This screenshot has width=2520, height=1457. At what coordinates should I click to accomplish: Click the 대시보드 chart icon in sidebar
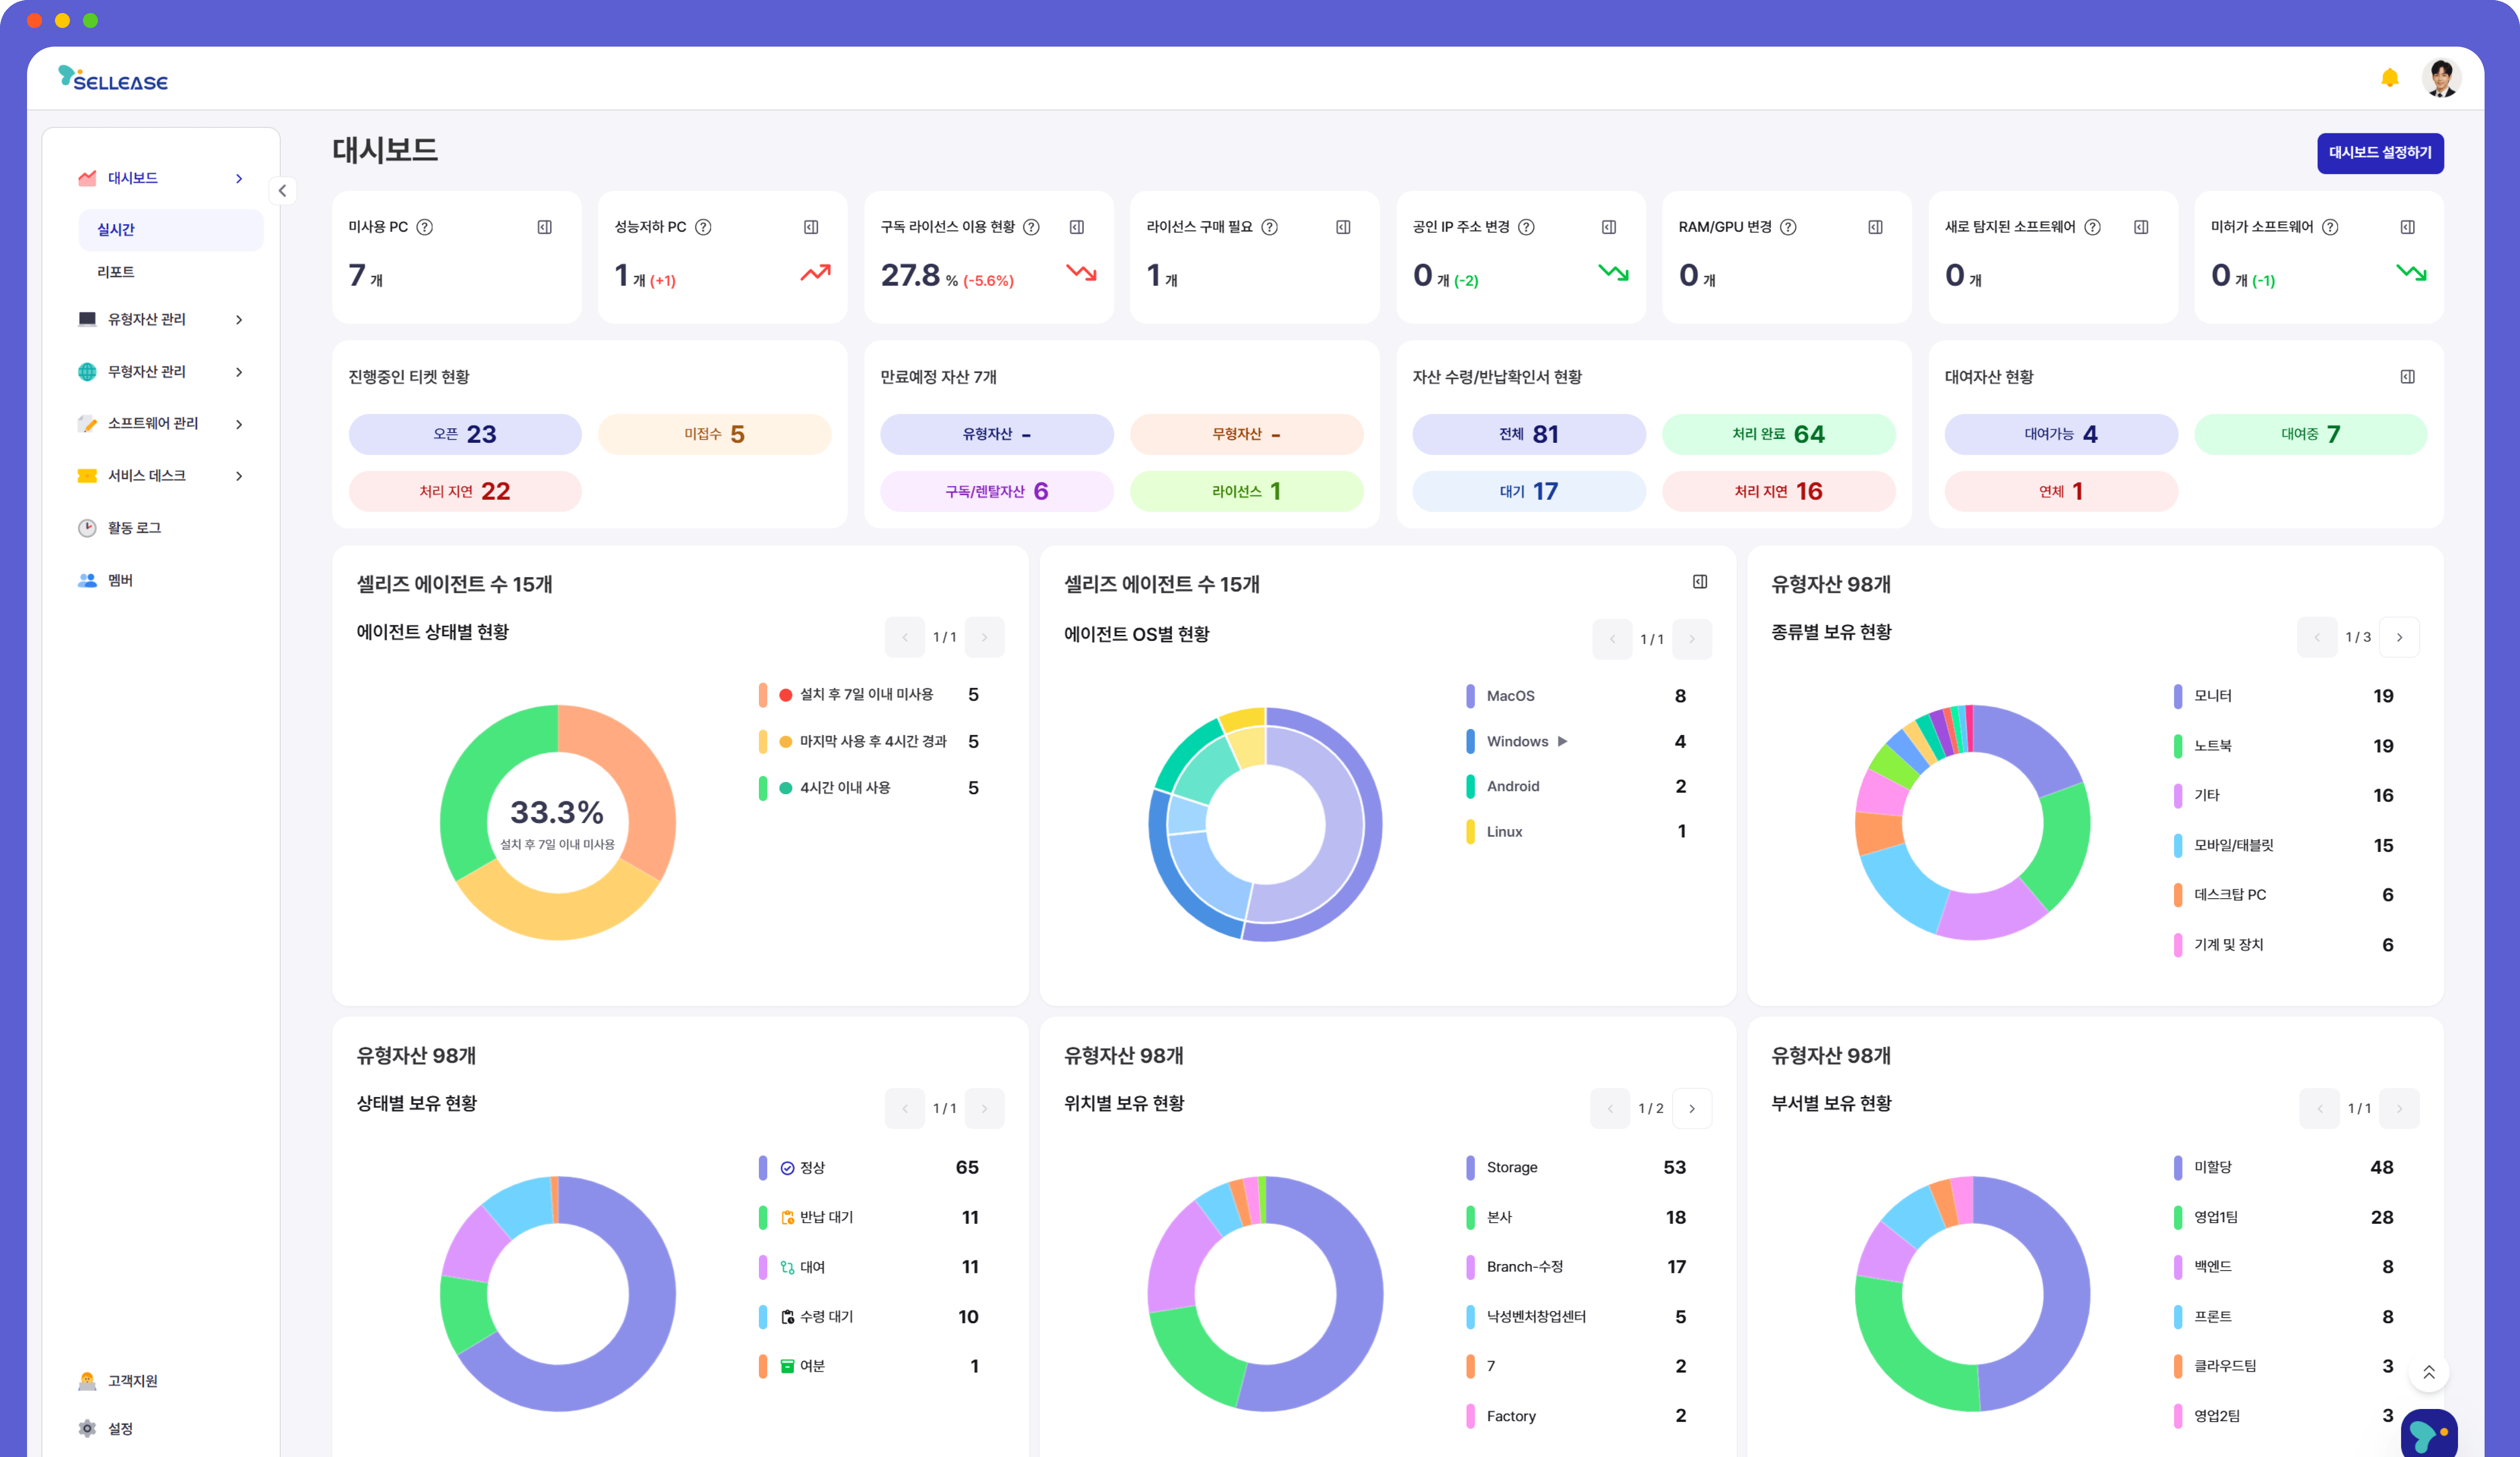(87, 178)
